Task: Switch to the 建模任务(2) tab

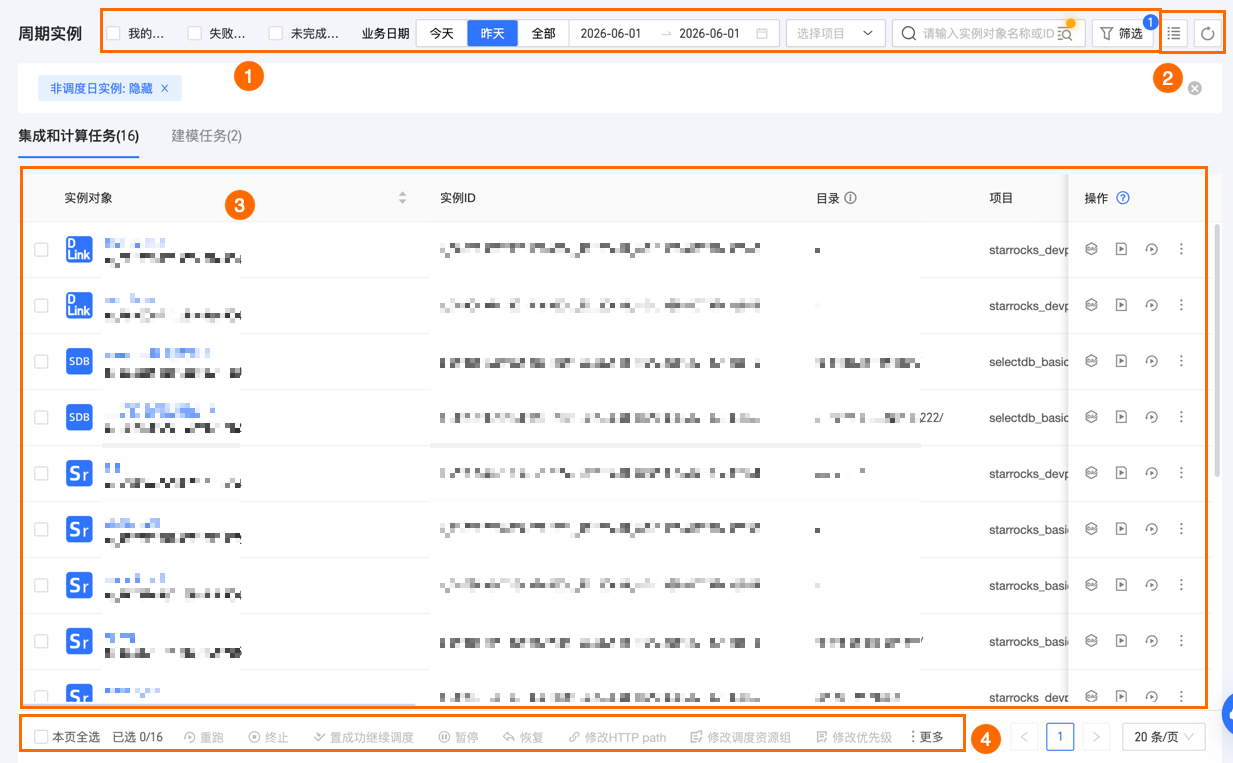Action: point(206,136)
